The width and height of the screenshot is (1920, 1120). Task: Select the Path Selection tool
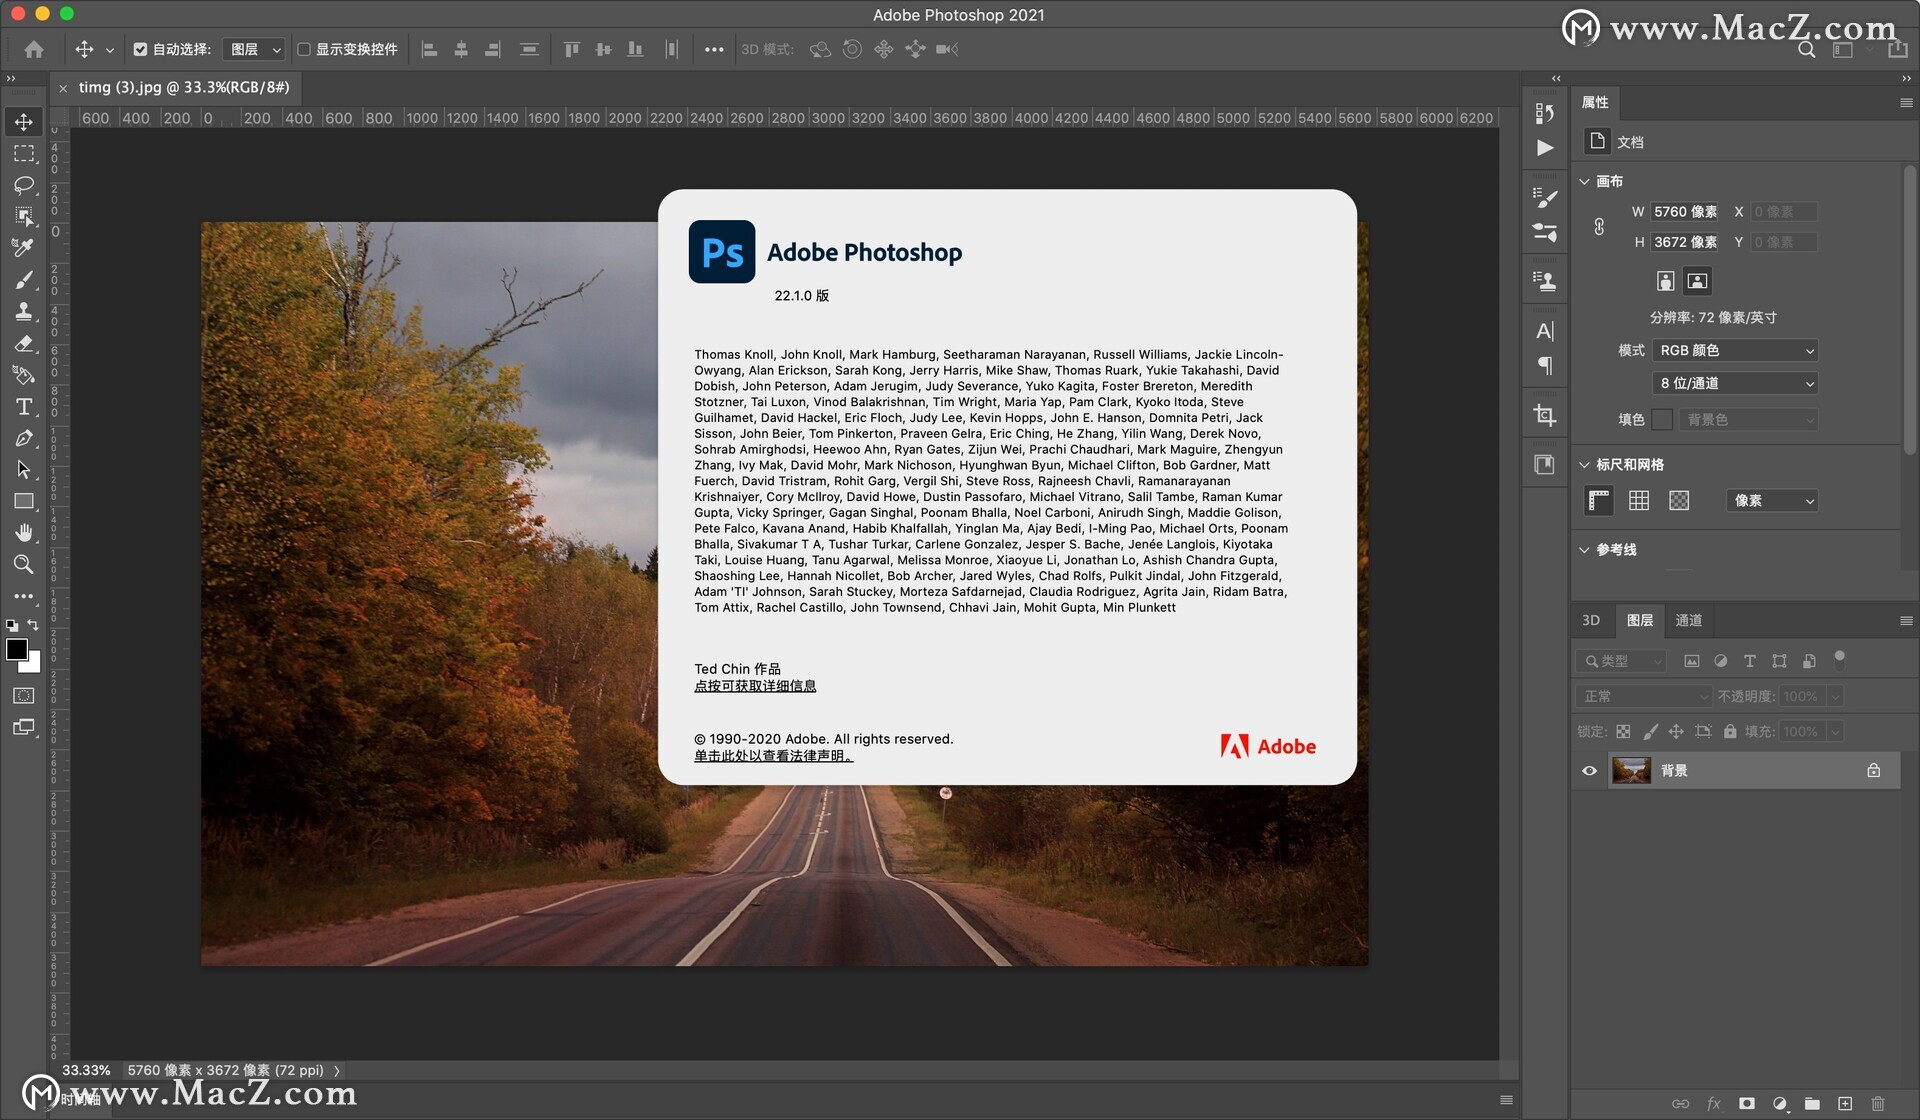coord(23,470)
